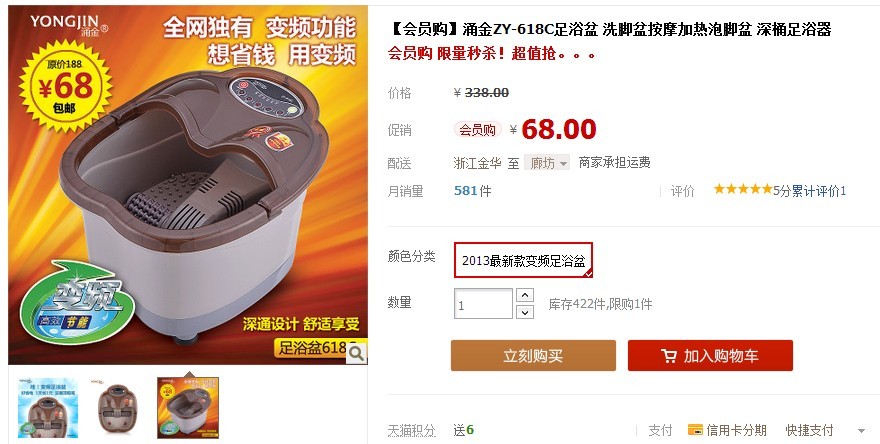Decrease quantity with the down arrow
The image size is (880, 444).
coord(524,312)
